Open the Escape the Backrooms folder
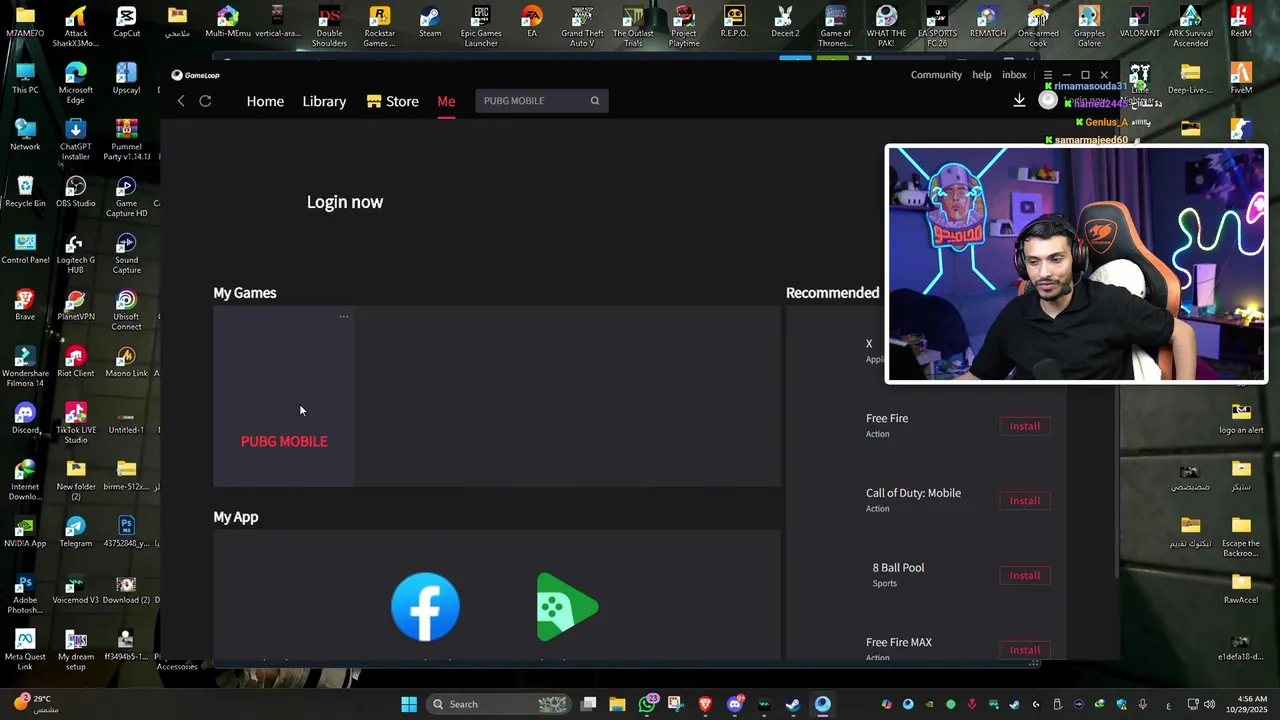The image size is (1280, 720). pyautogui.click(x=1241, y=538)
